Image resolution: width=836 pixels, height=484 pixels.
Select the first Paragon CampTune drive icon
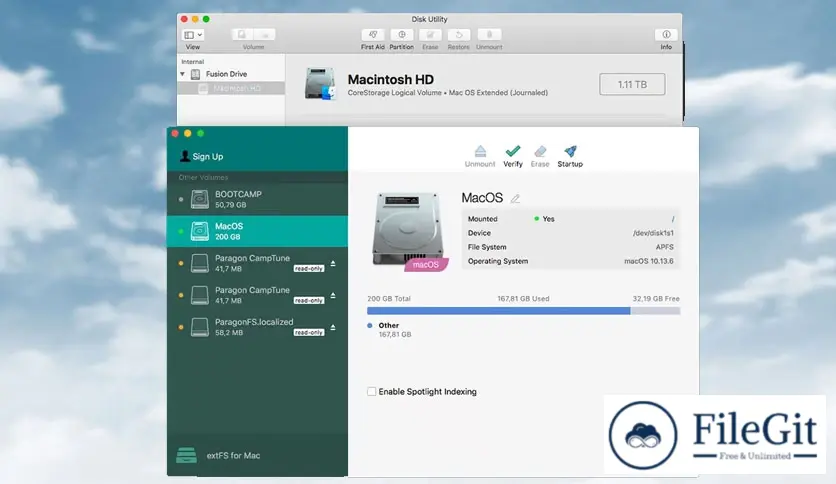pyautogui.click(x=200, y=263)
